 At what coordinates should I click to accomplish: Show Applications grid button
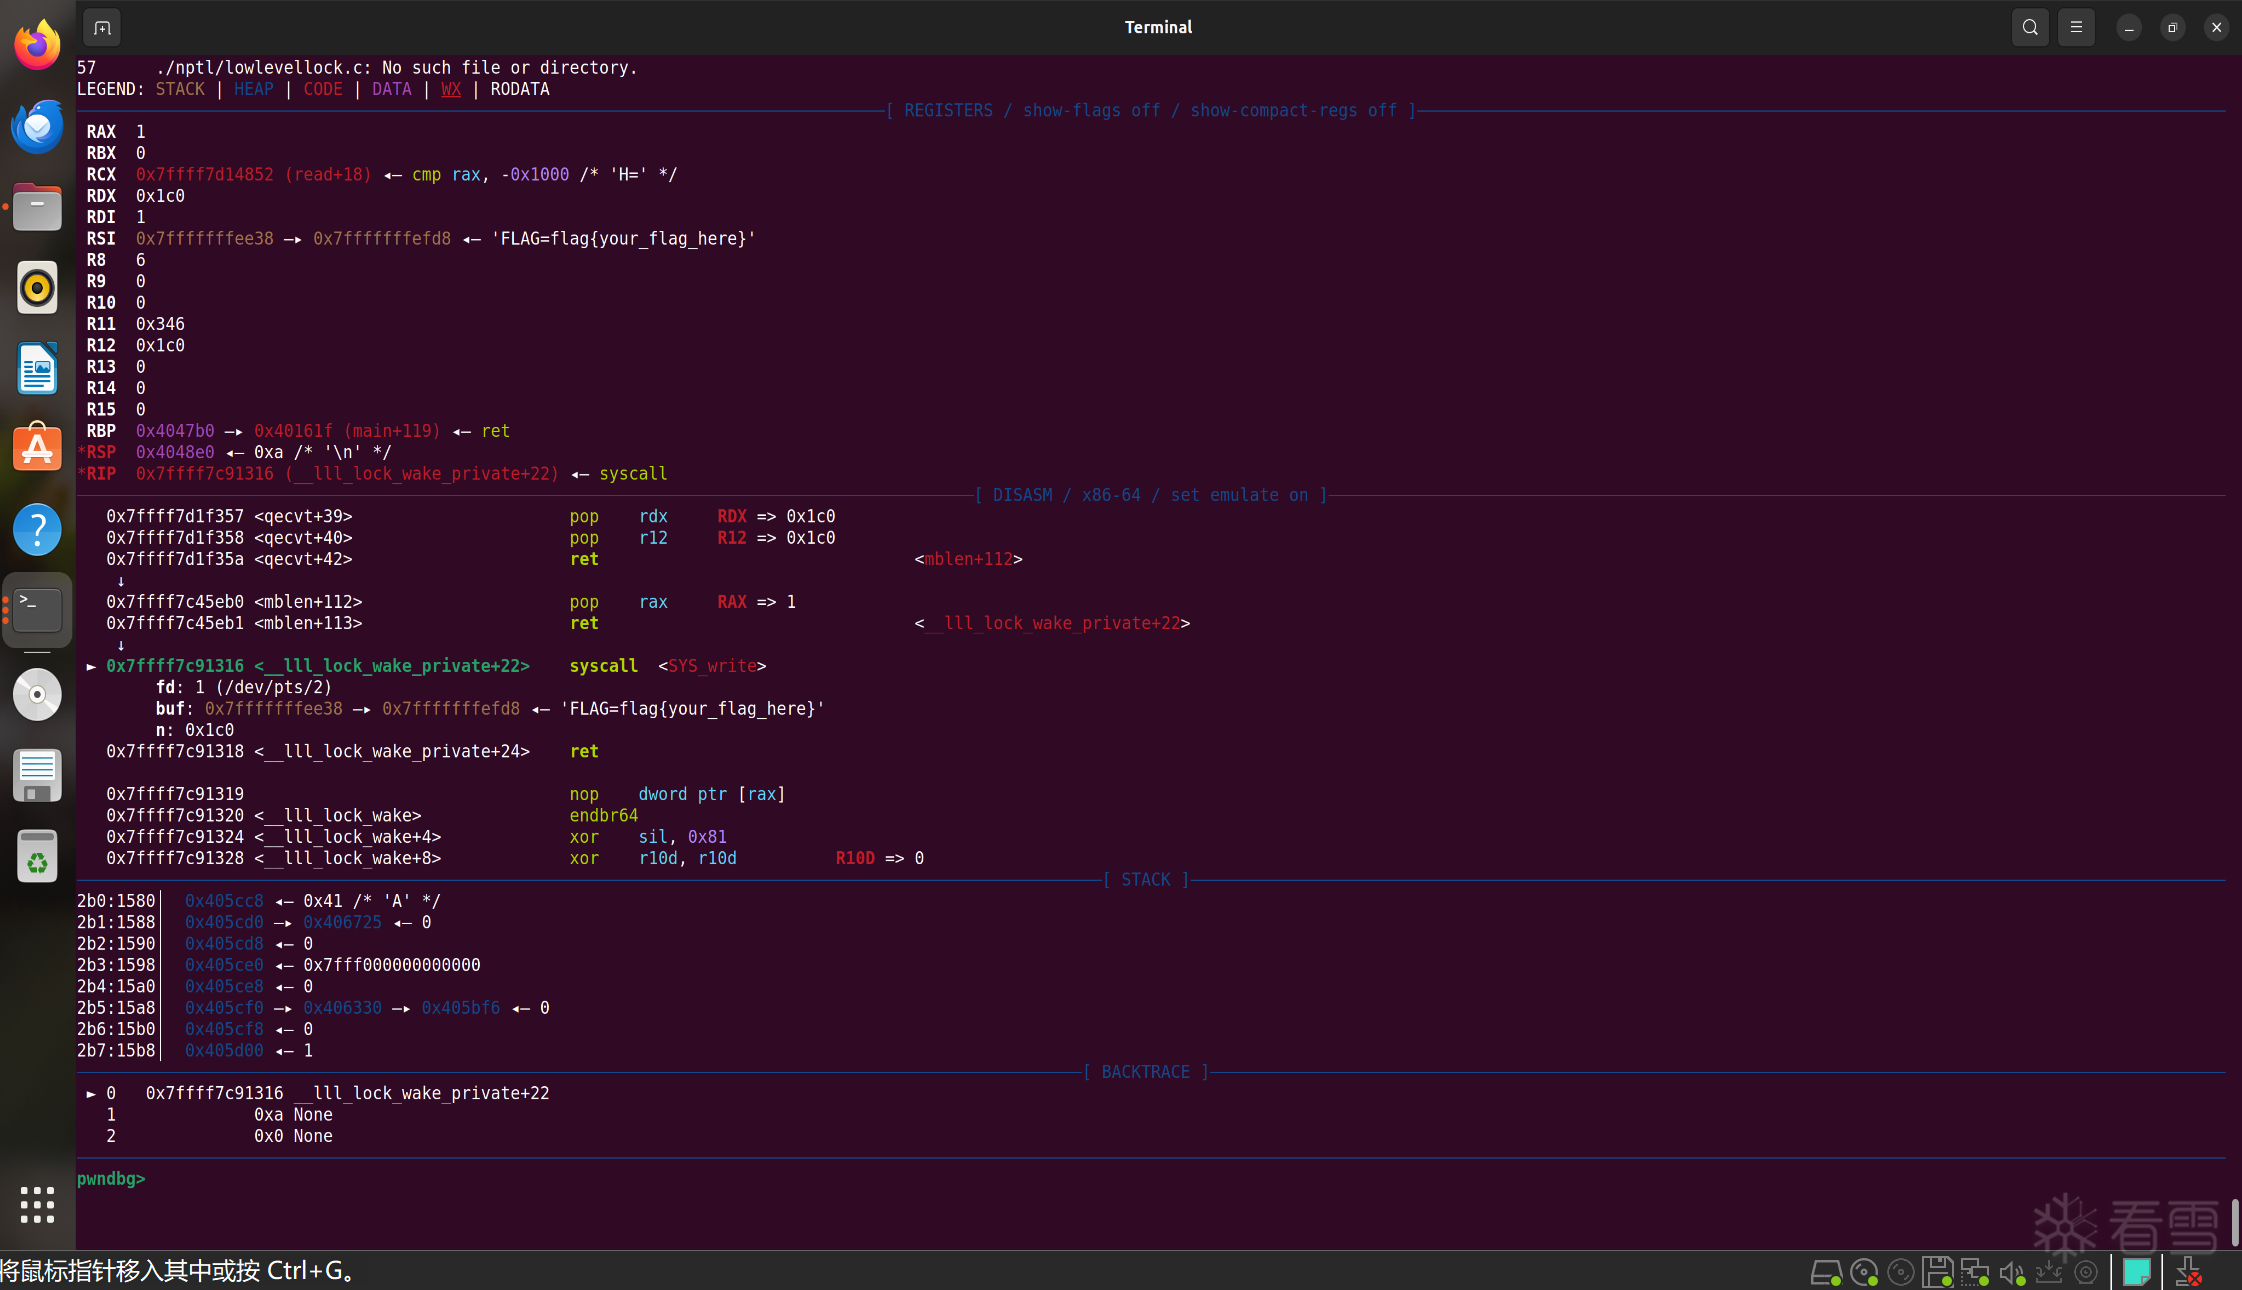[37, 1204]
